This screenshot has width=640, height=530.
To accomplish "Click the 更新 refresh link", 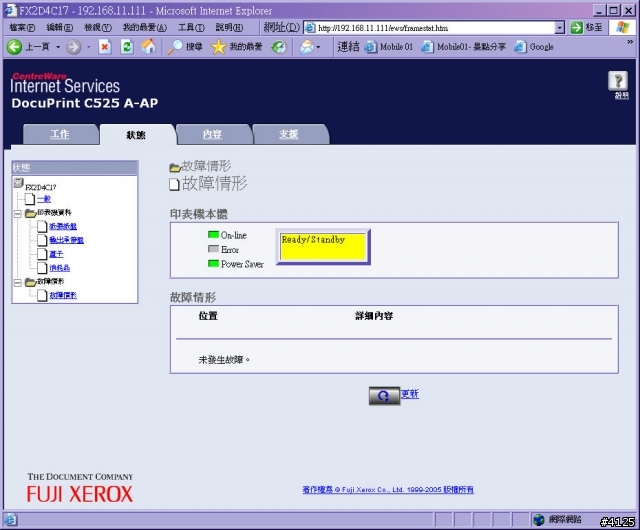I will click(409, 394).
